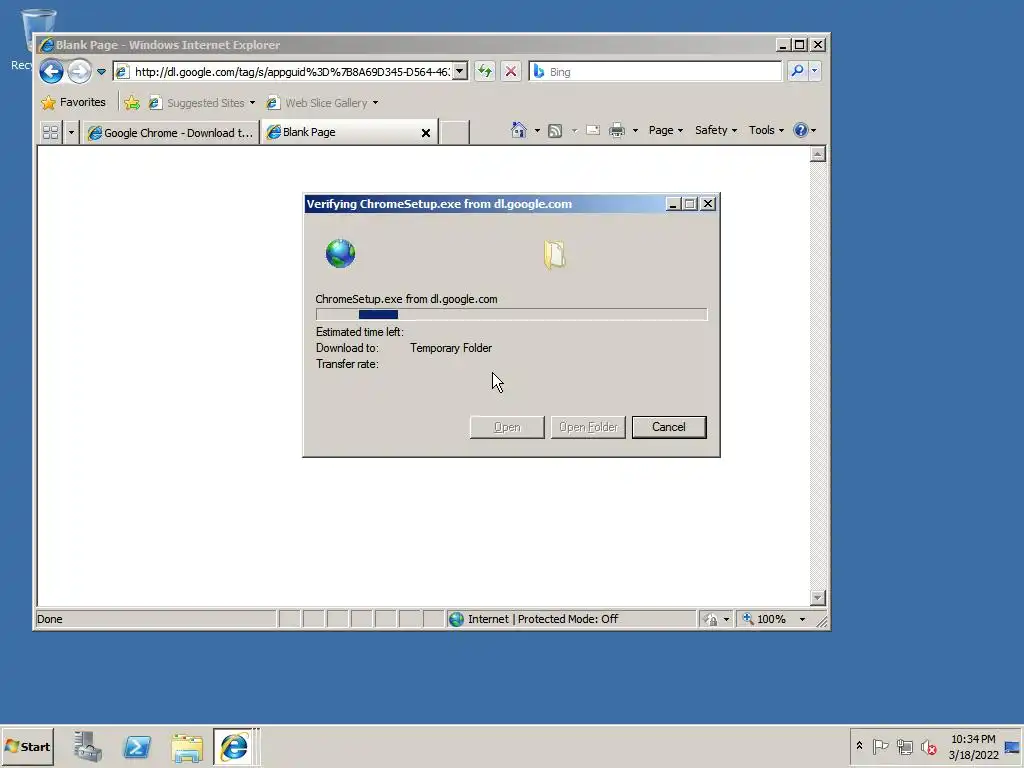Expand the address bar history dropdown

pyautogui.click(x=460, y=72)
